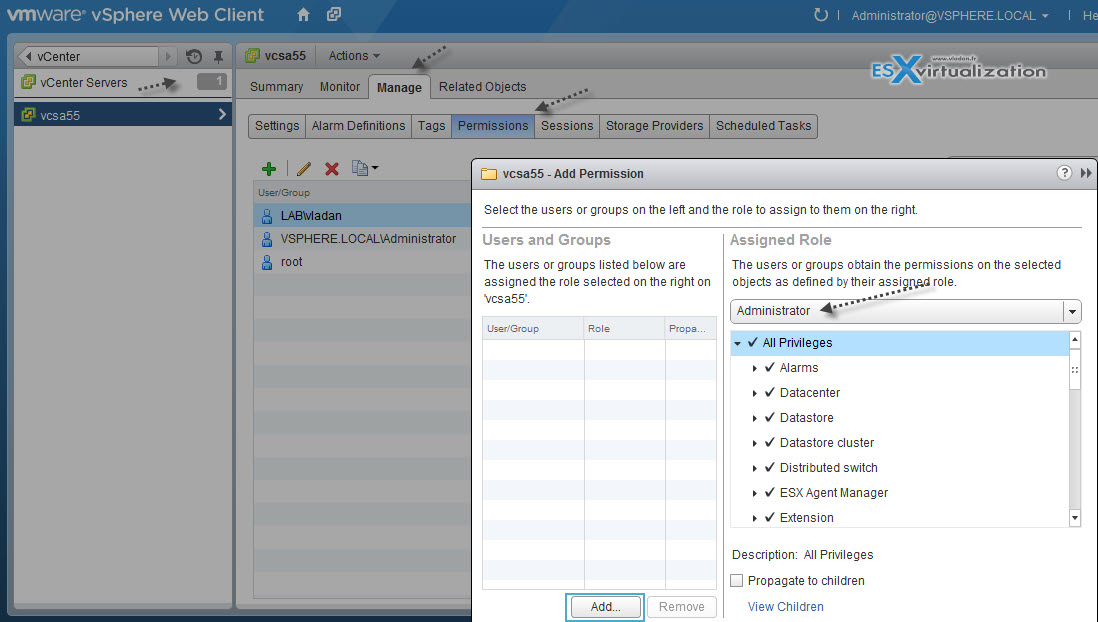Toggle ESX Agent Manager privilege checkmark

pos(770,493)
